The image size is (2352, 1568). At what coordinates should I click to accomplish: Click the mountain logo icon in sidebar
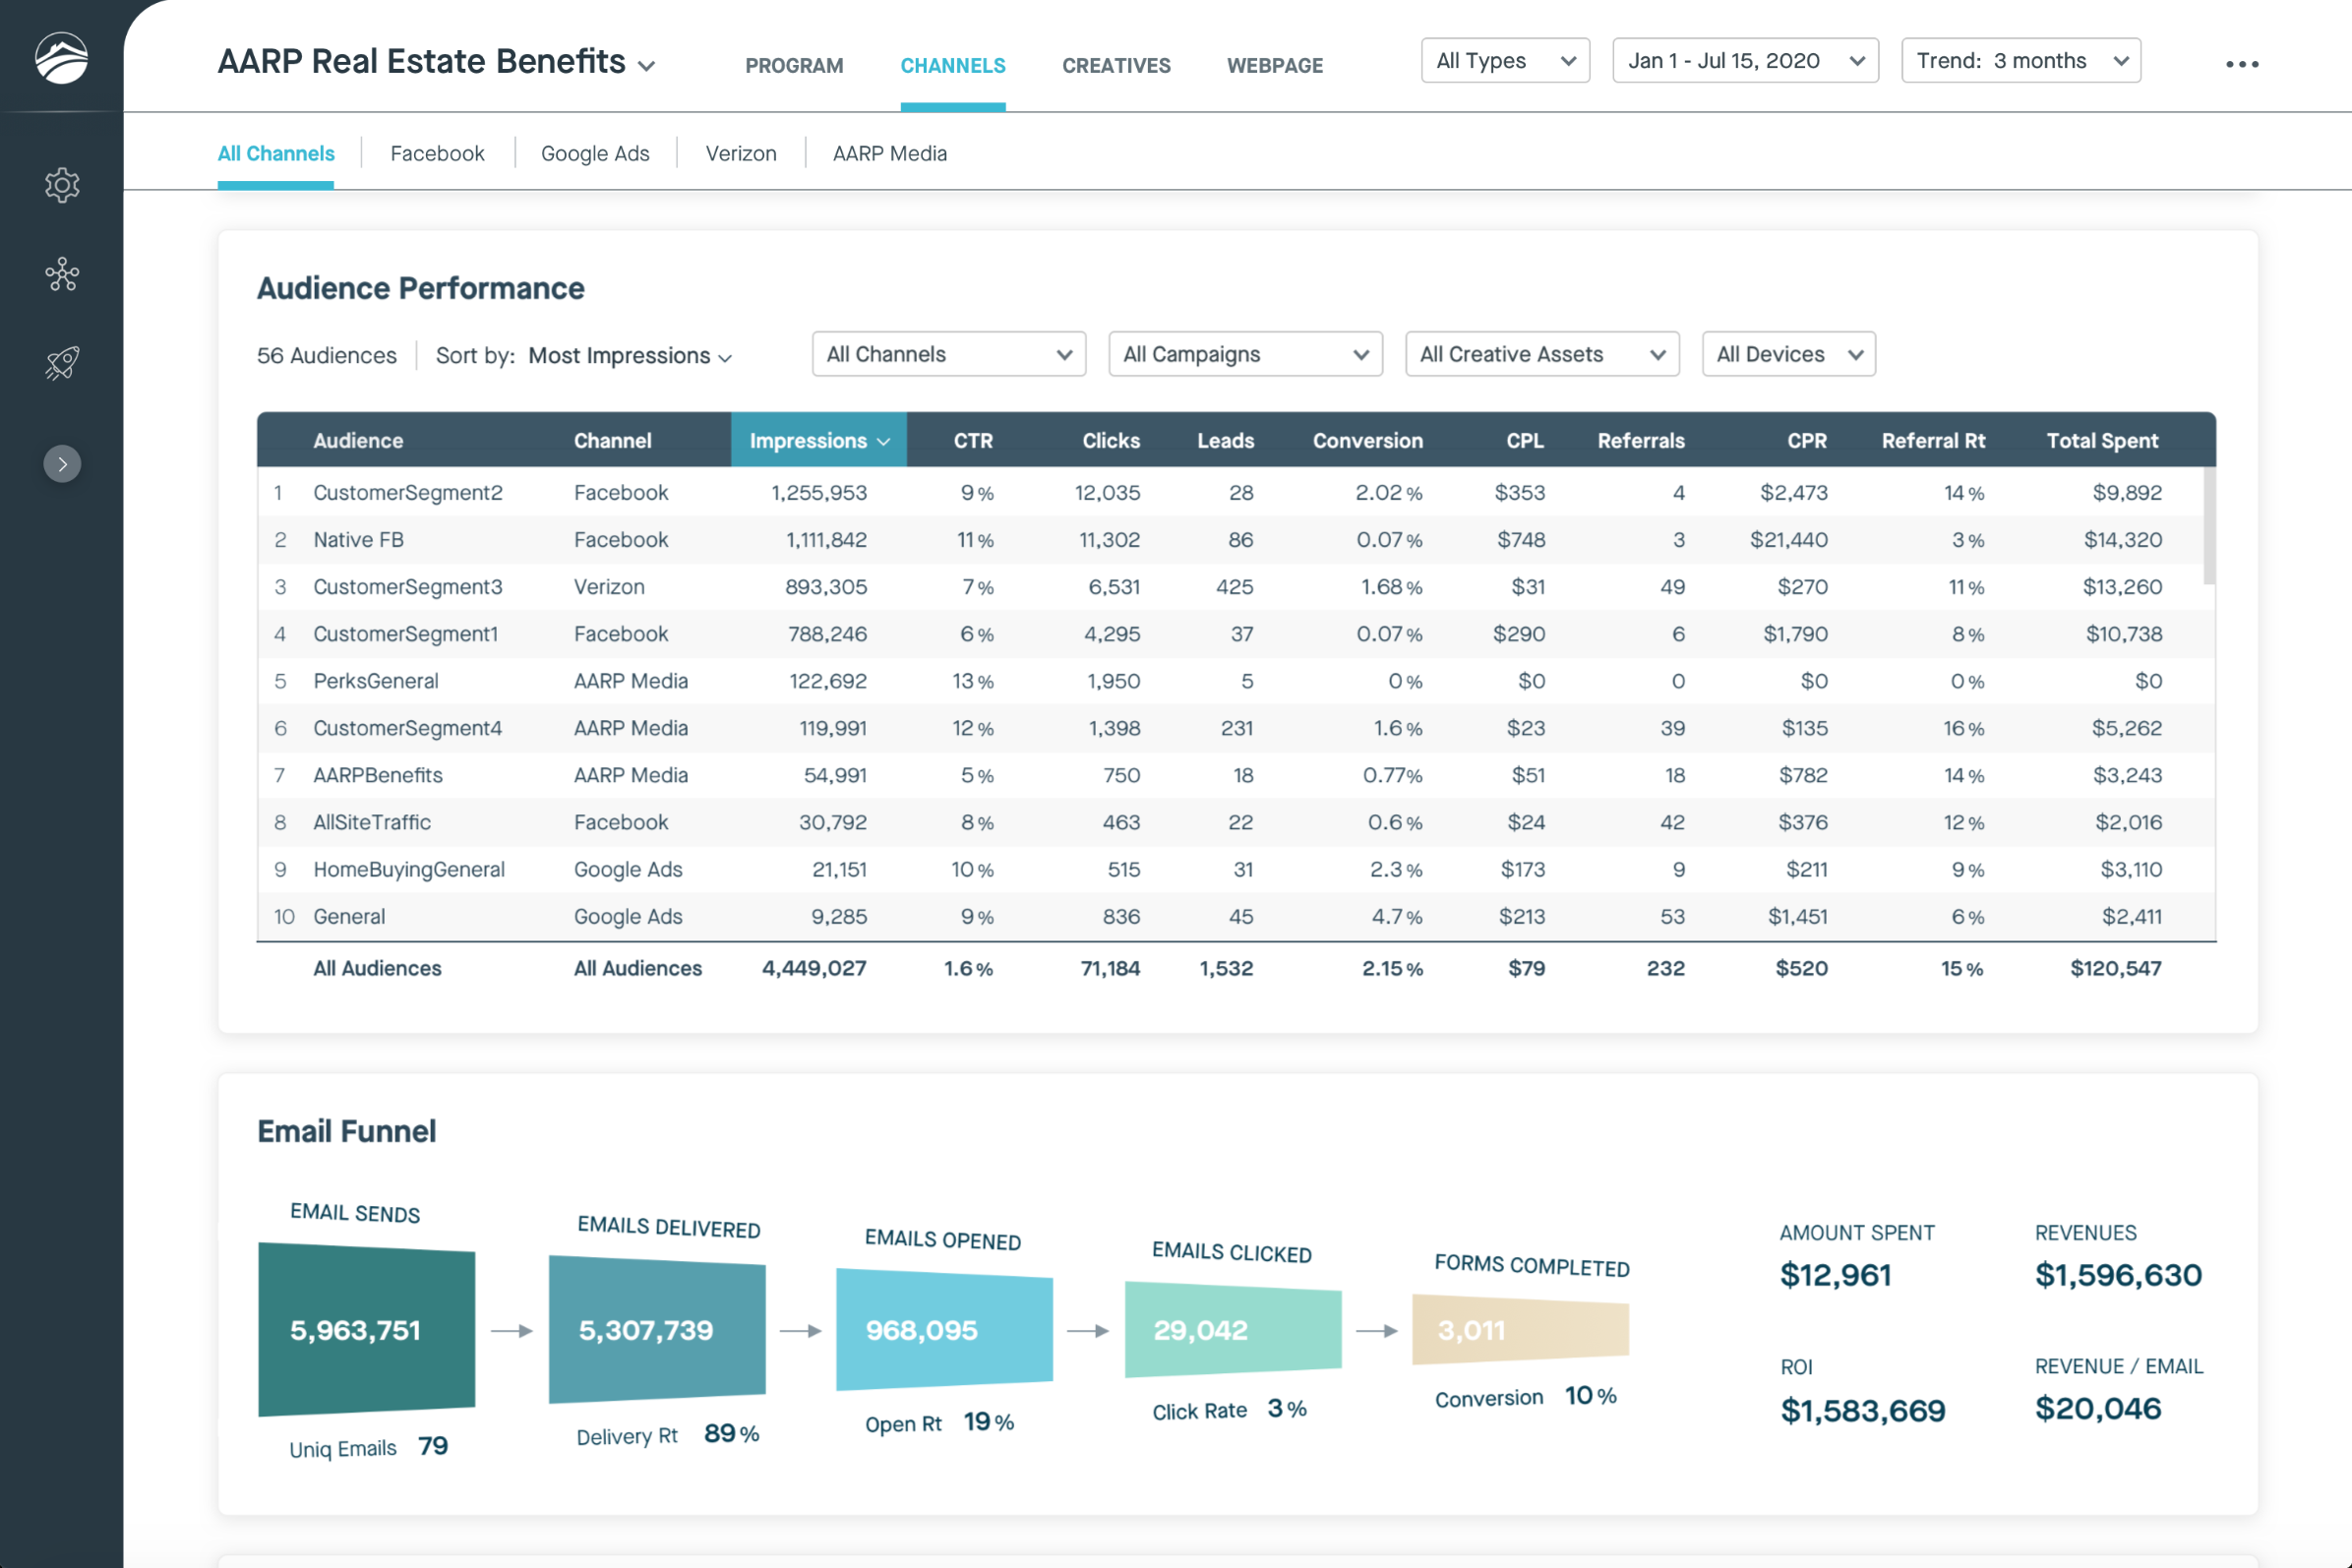pos(61,58)
